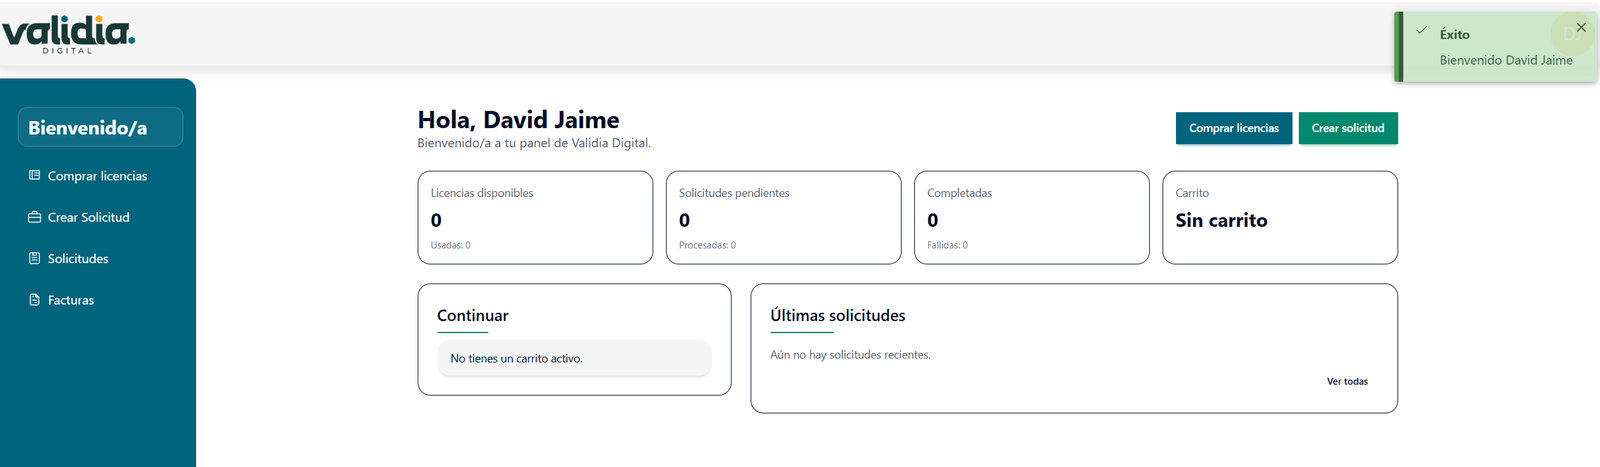
Task: Dismiss the Éxito notification with X
Action: (x=1581, y=27)
